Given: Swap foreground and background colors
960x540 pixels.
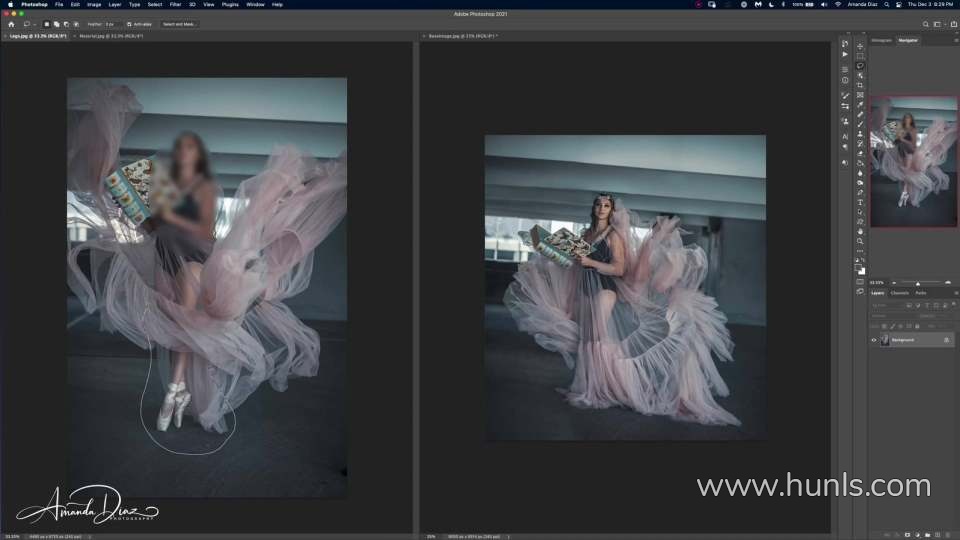Looking at the screenshot, I should point(863,260).
